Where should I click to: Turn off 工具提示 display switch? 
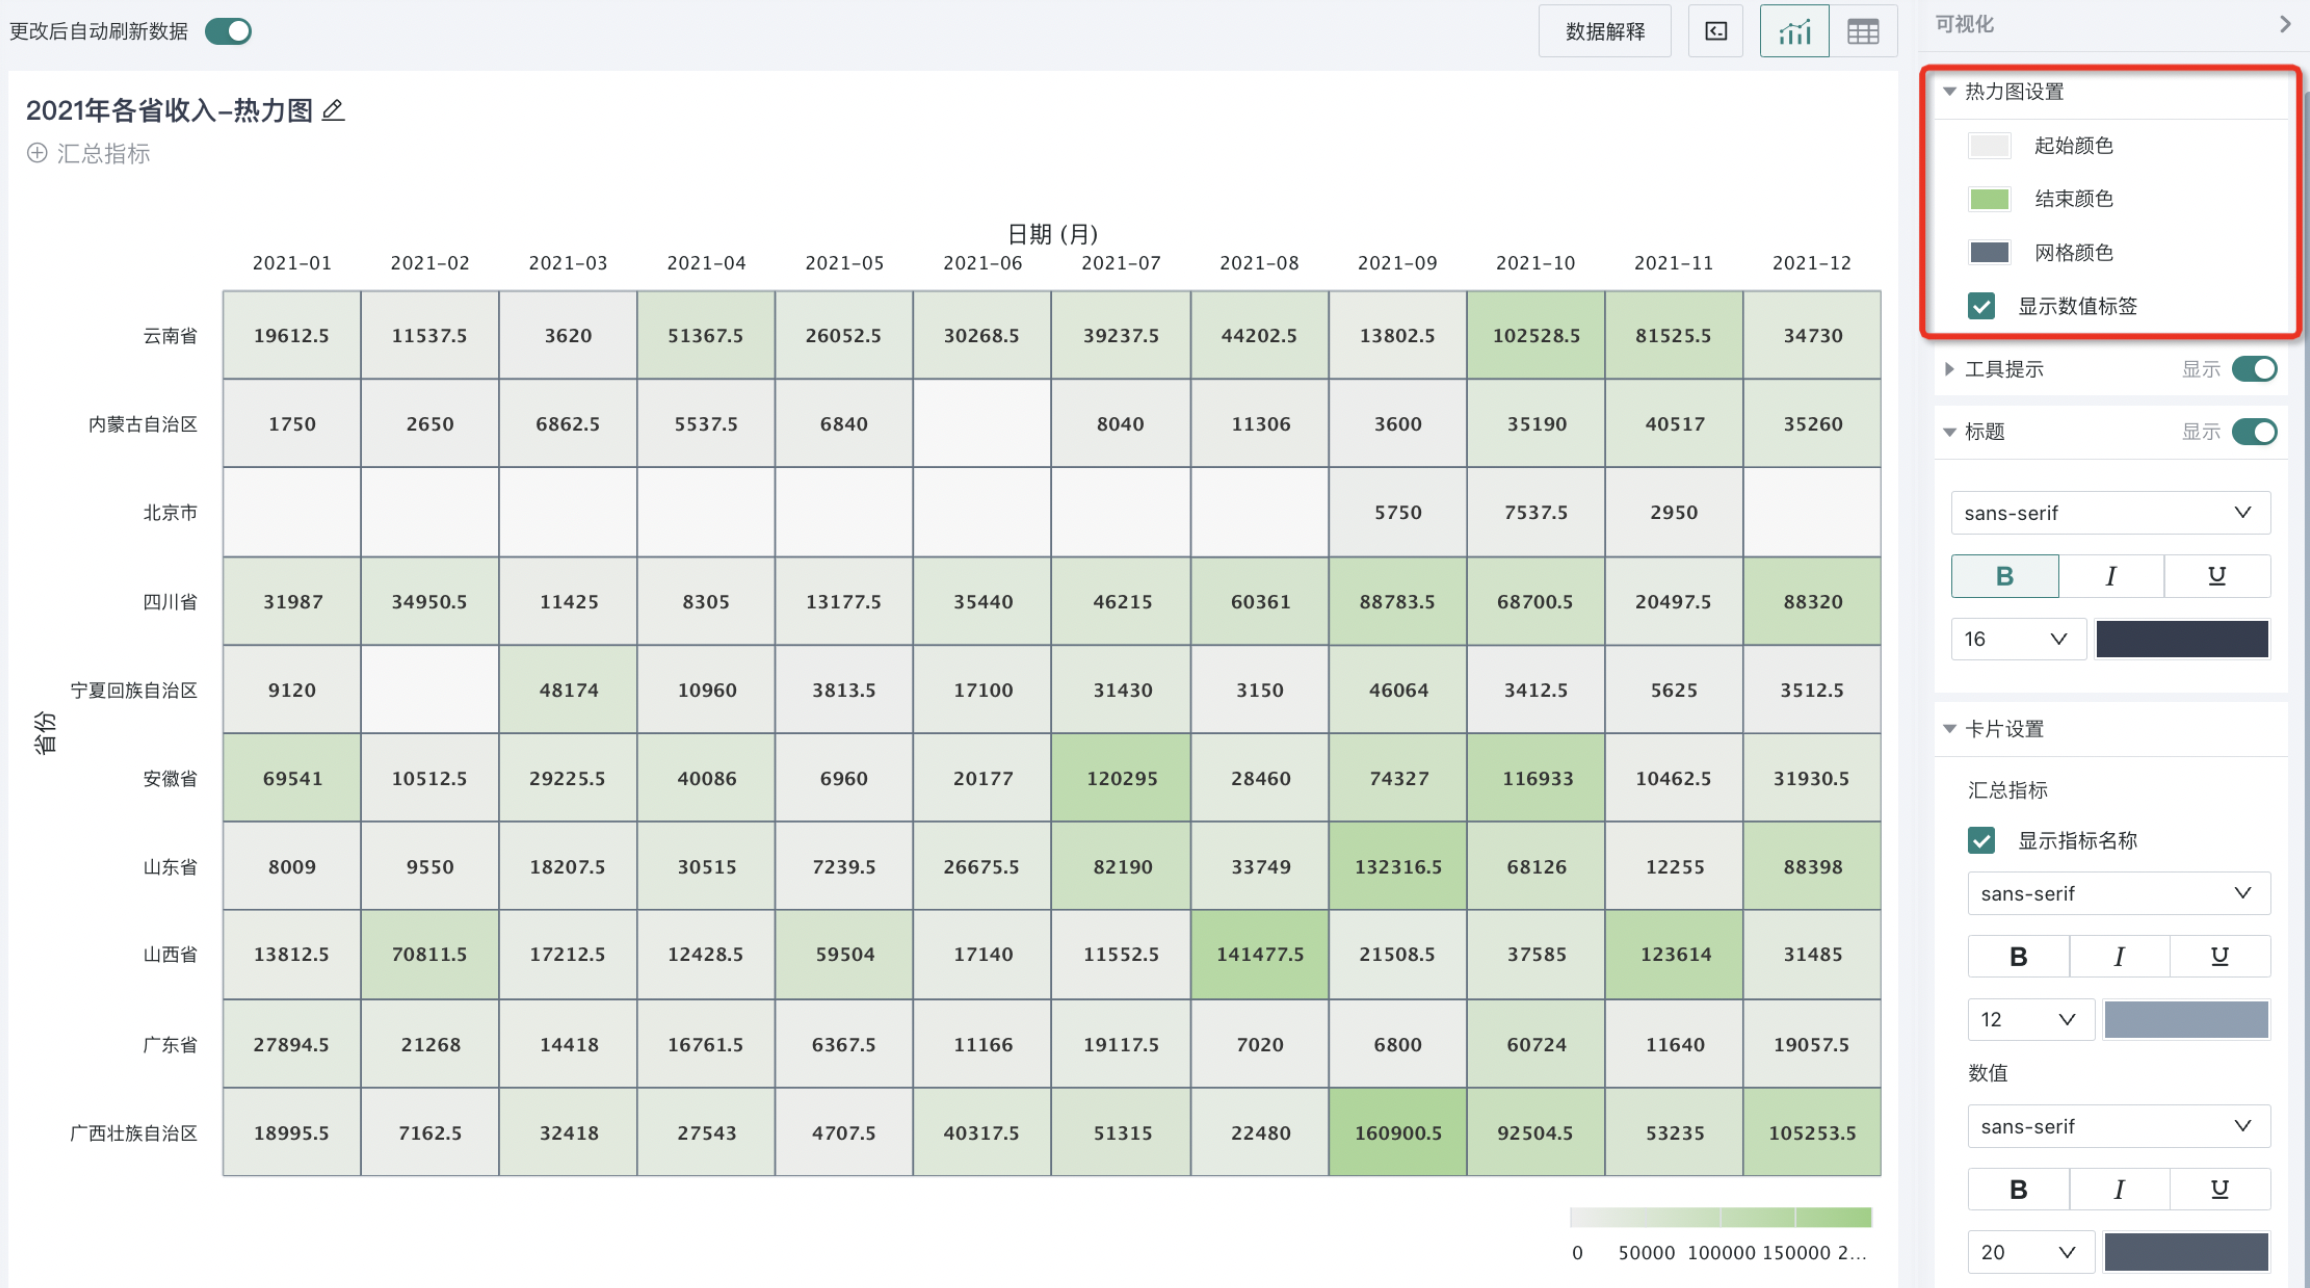(2254, 369)
